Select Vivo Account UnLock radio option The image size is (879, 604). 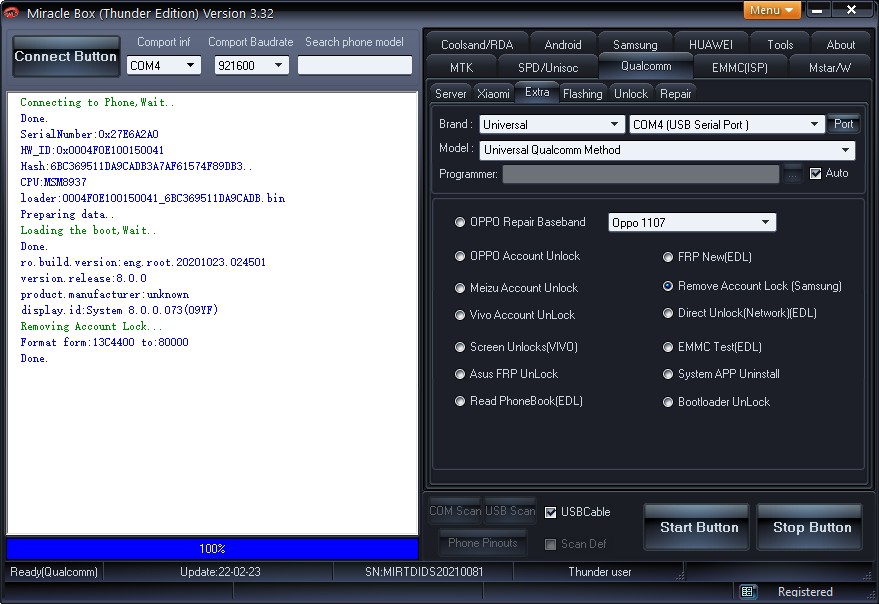(460, 315)
